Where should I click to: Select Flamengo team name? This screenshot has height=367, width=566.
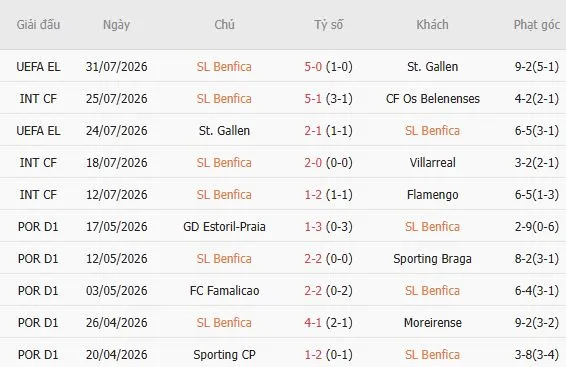click(x=432, y=195)
